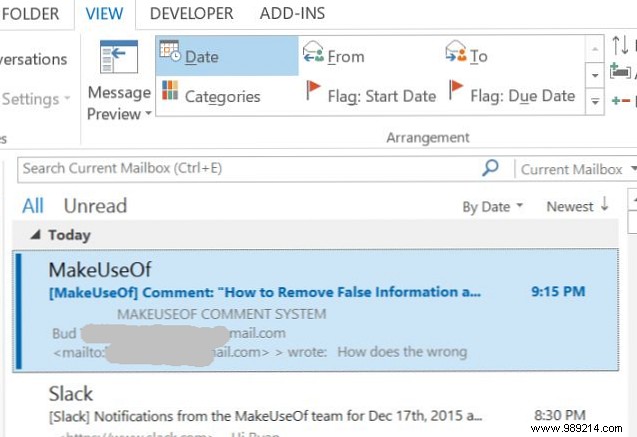Click the Add Columns icon
Image resolution: width=637 pixels, height=437 pixels.
tap(620, 71)
